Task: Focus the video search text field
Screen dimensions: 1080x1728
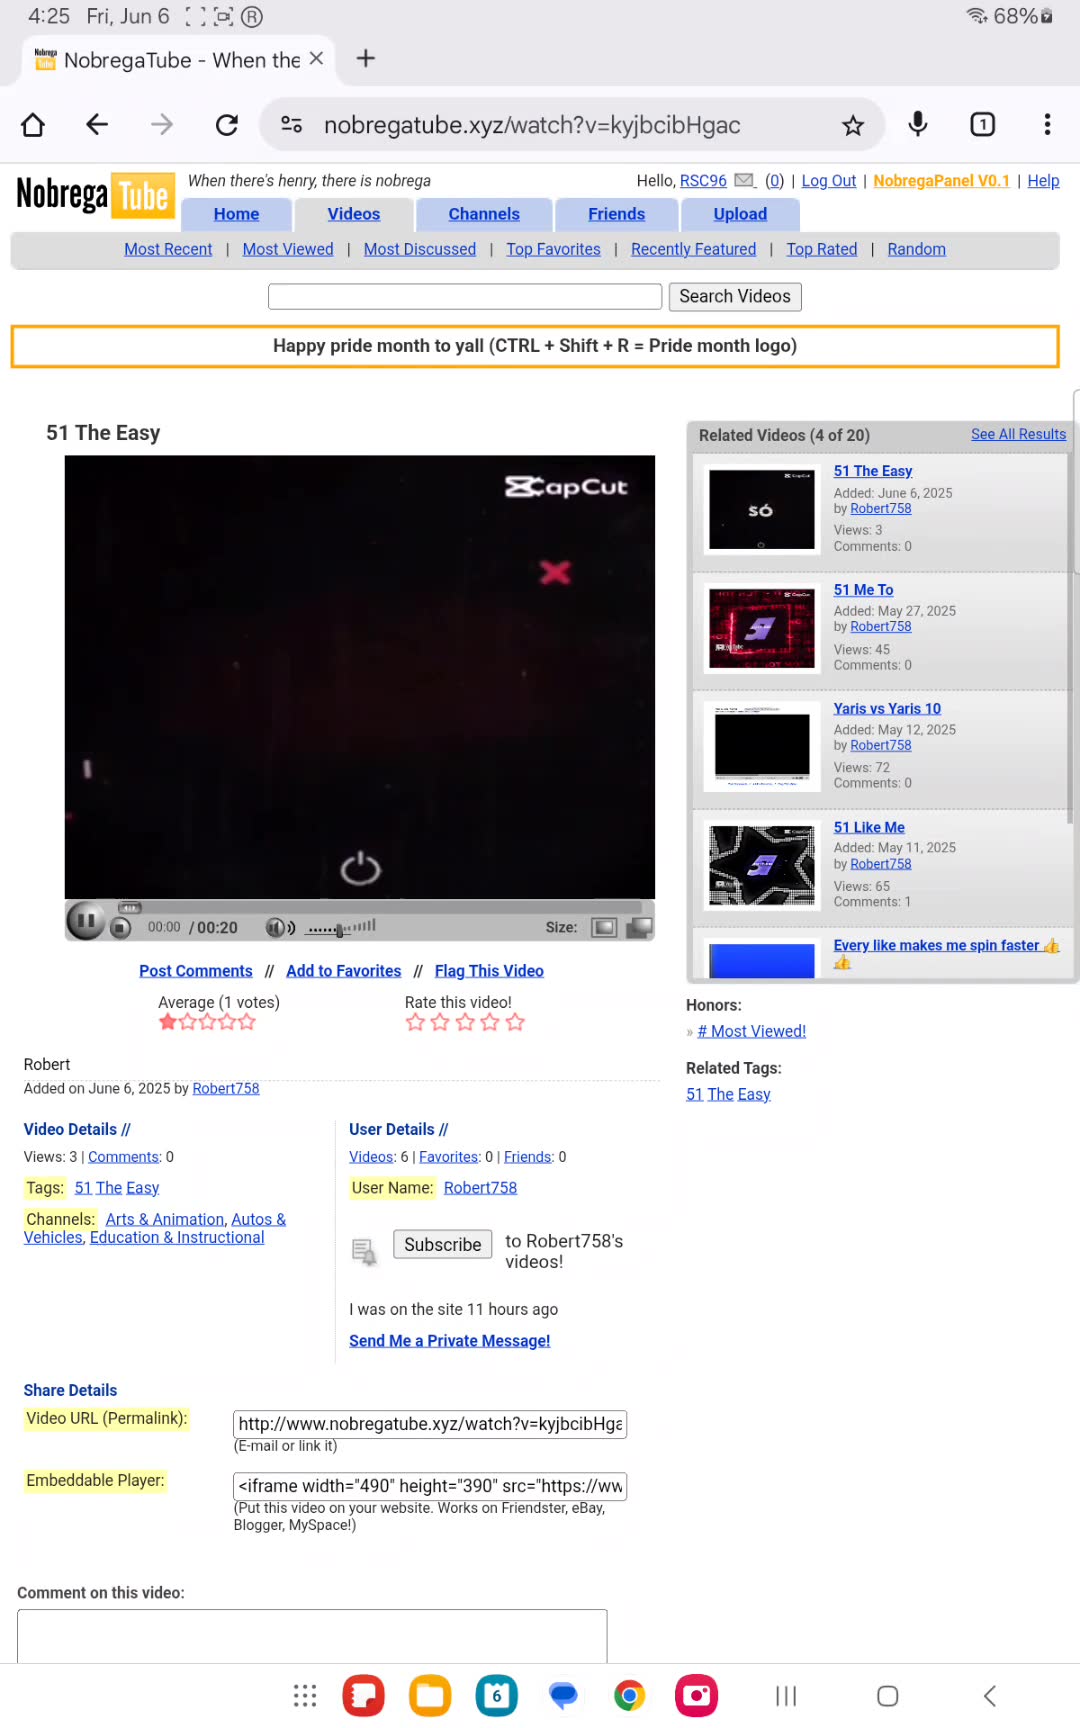Action: click(465, 296)
